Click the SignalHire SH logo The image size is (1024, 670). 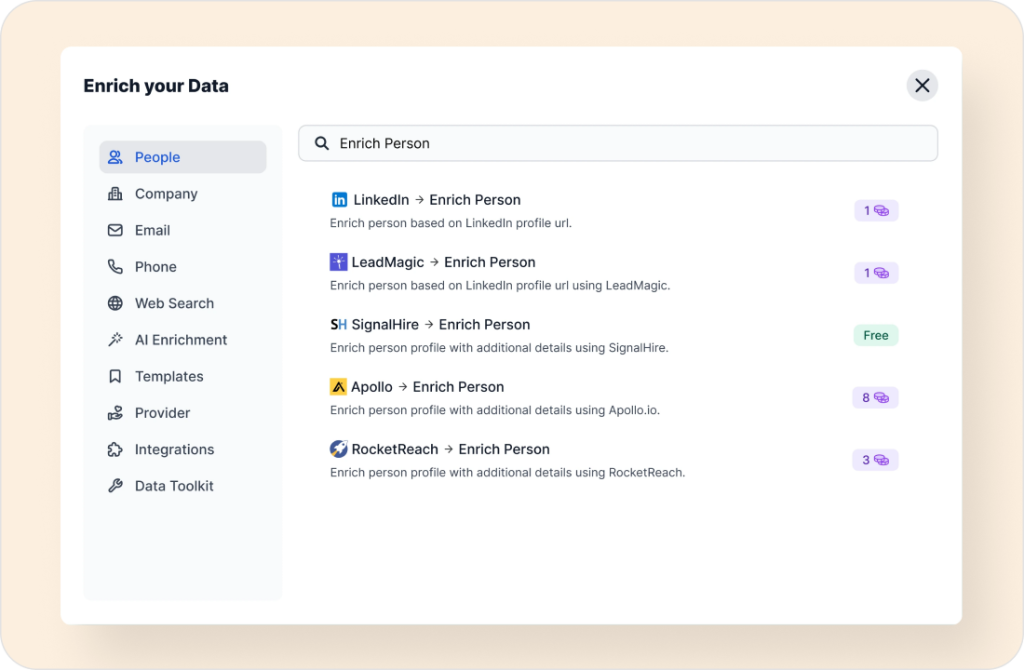tap(338, 325)
